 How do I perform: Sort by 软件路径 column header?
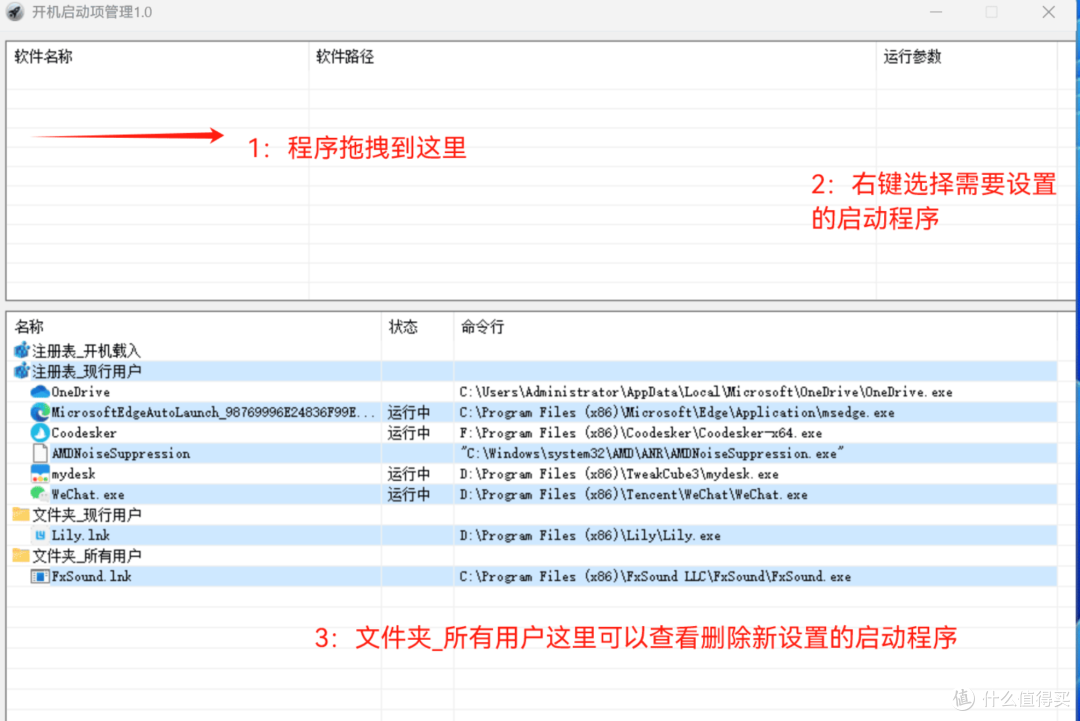pos(344,57)
